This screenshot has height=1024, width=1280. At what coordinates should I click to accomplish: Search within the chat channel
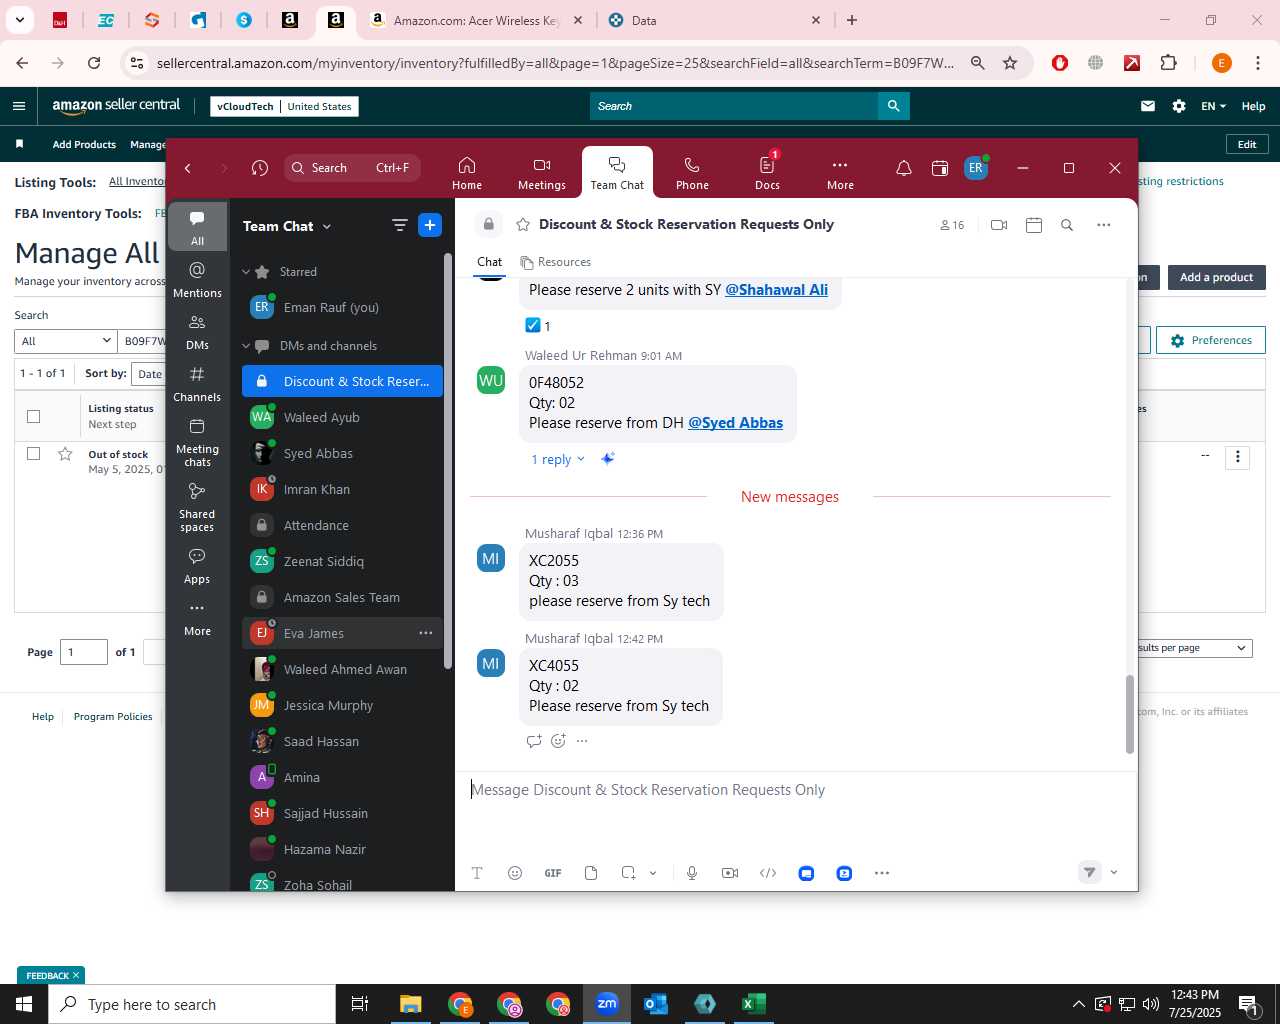click(1067, 225)
